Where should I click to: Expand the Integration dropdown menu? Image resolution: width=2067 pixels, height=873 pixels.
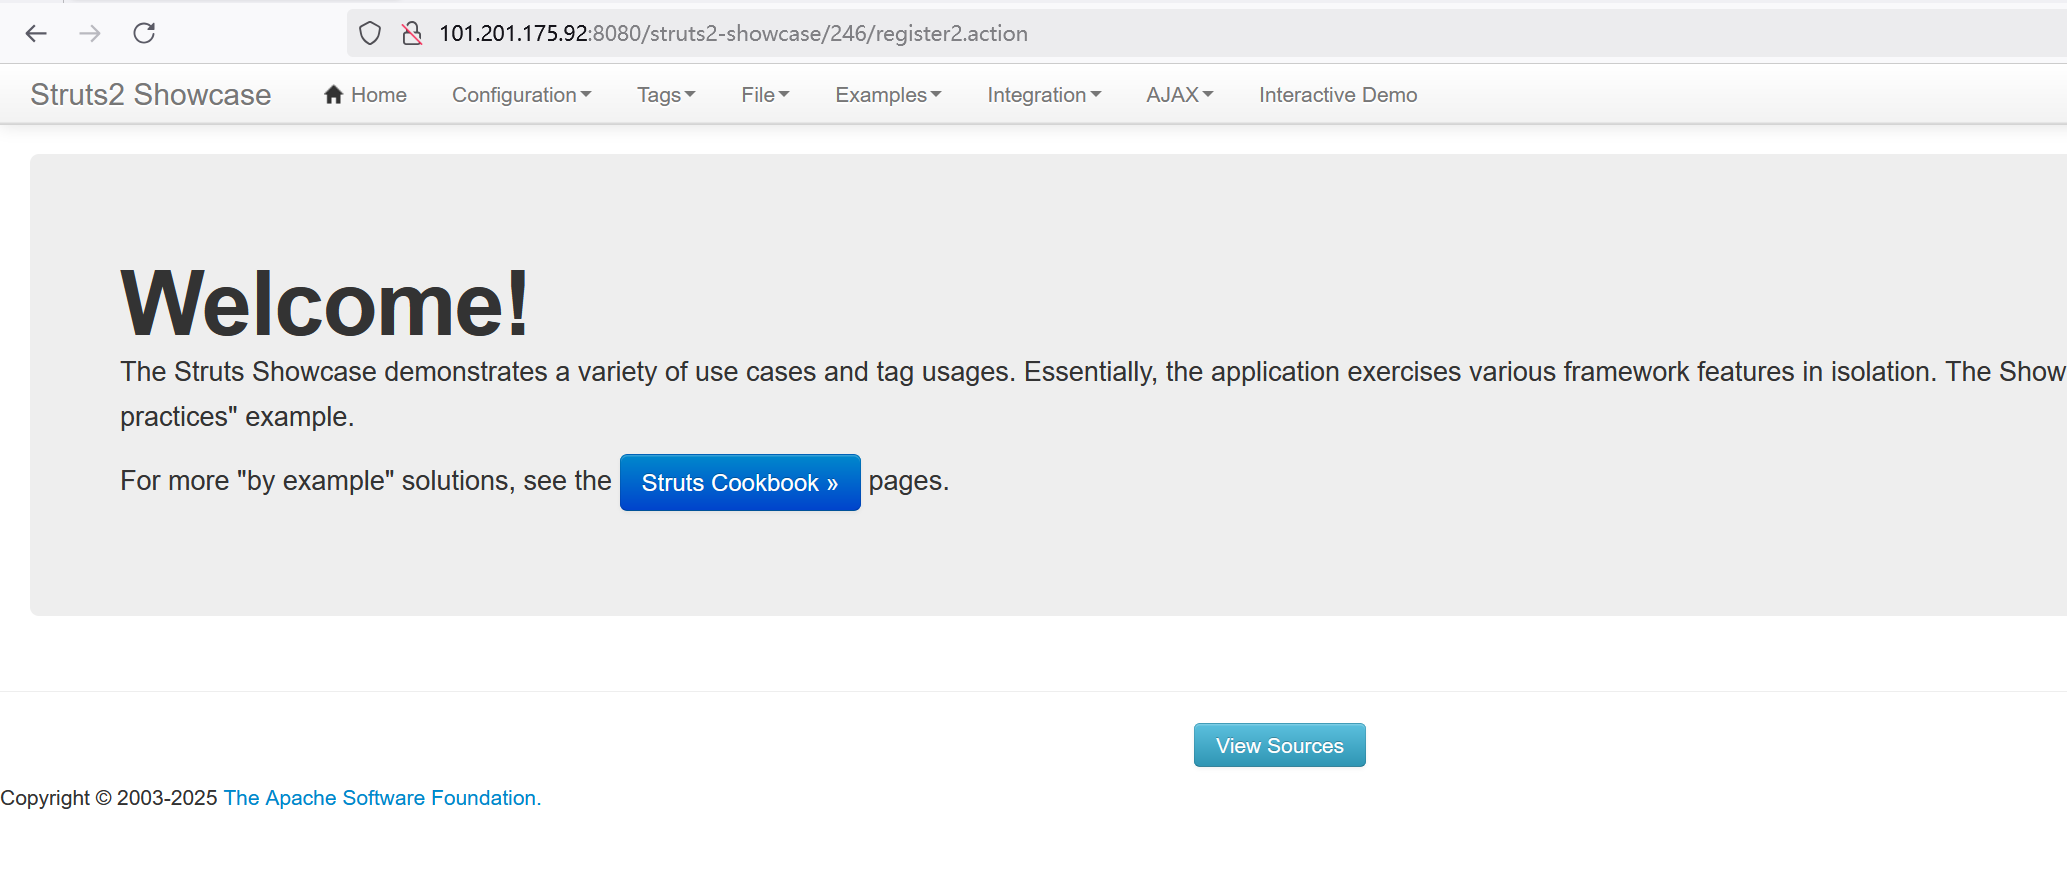coord(1044,94)
